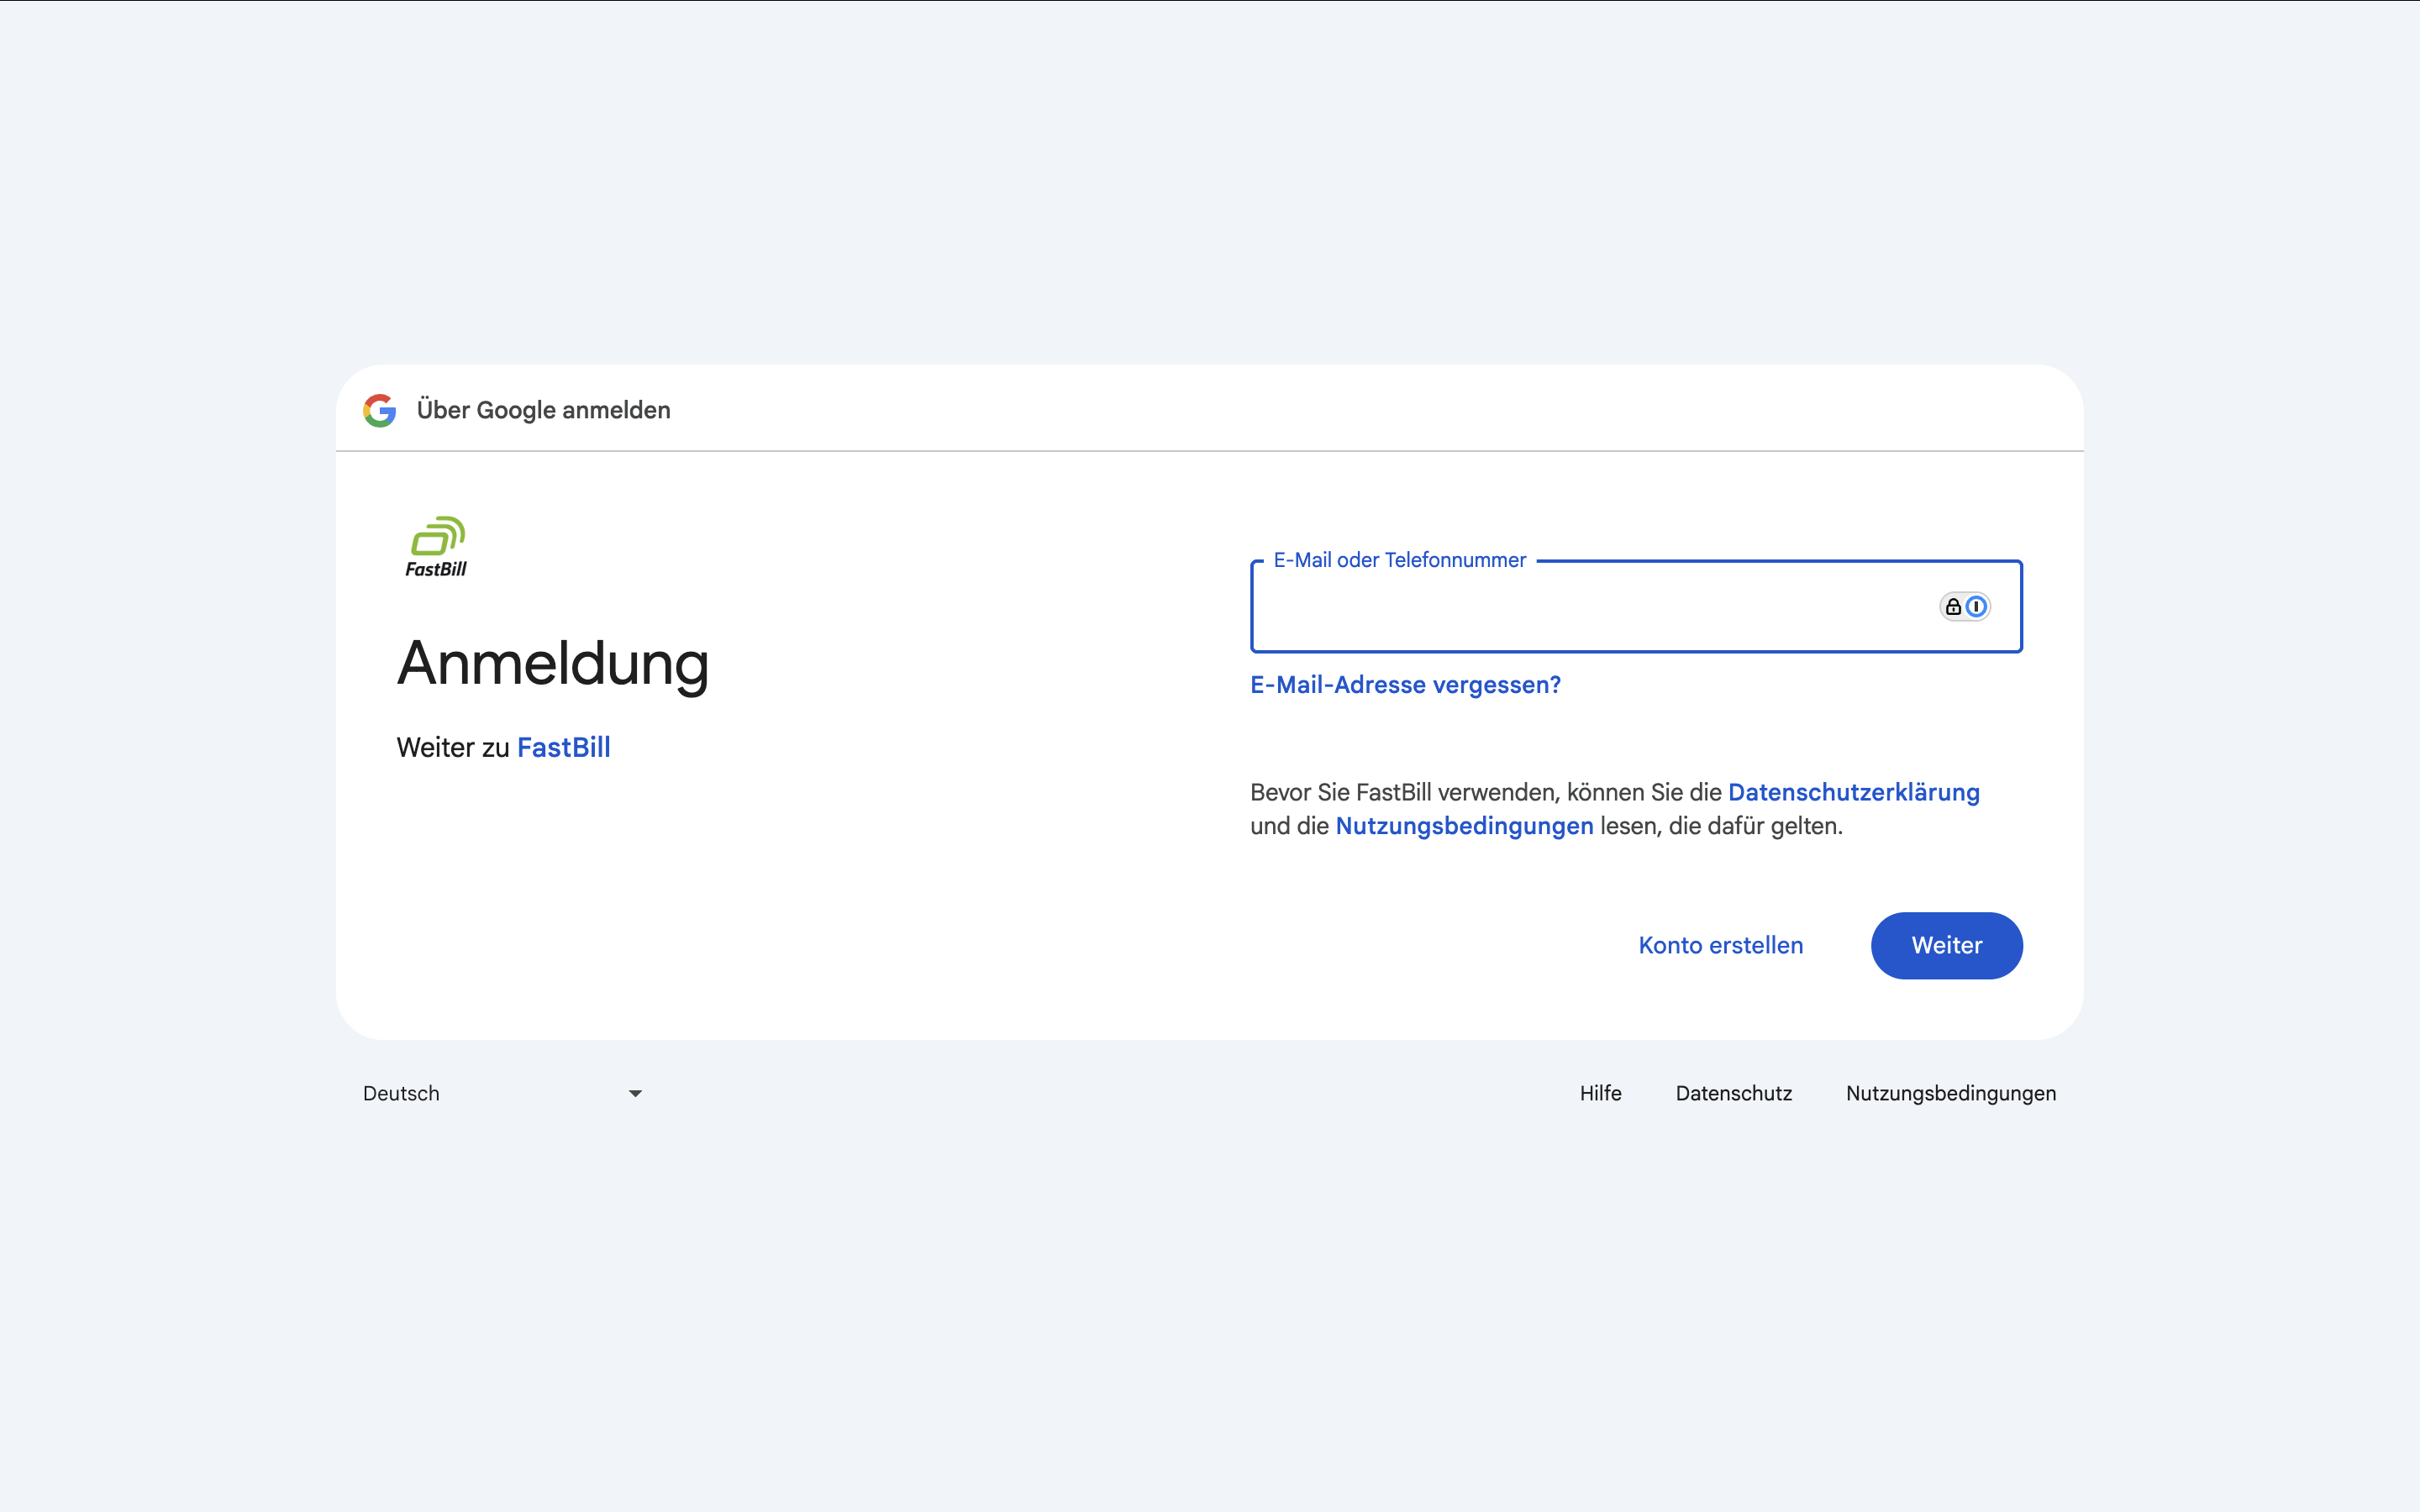Focus the E-Mail oder Telefonnummer input field
This screenshot has width=2420, height=1512.
1636,606
